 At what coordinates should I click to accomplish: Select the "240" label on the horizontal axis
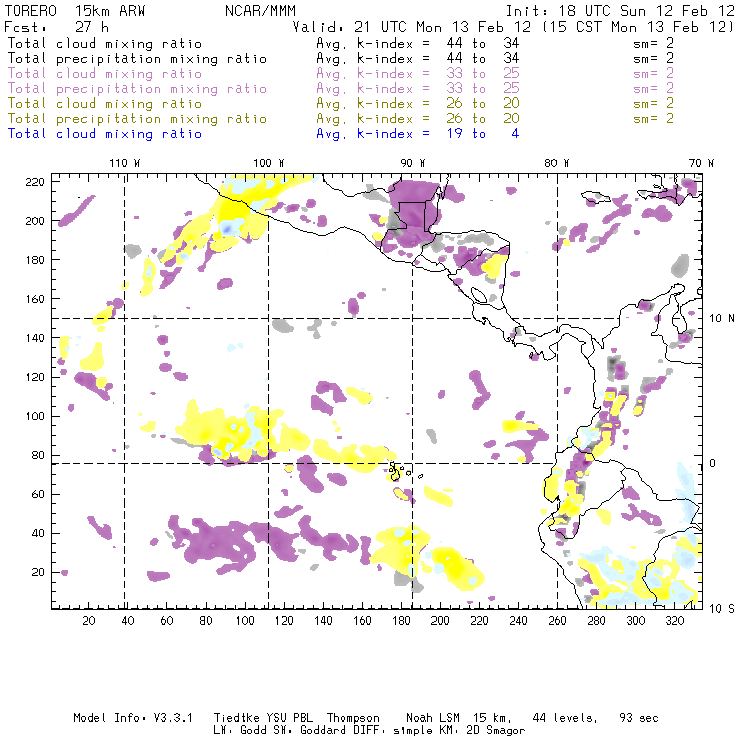[519, 621]
